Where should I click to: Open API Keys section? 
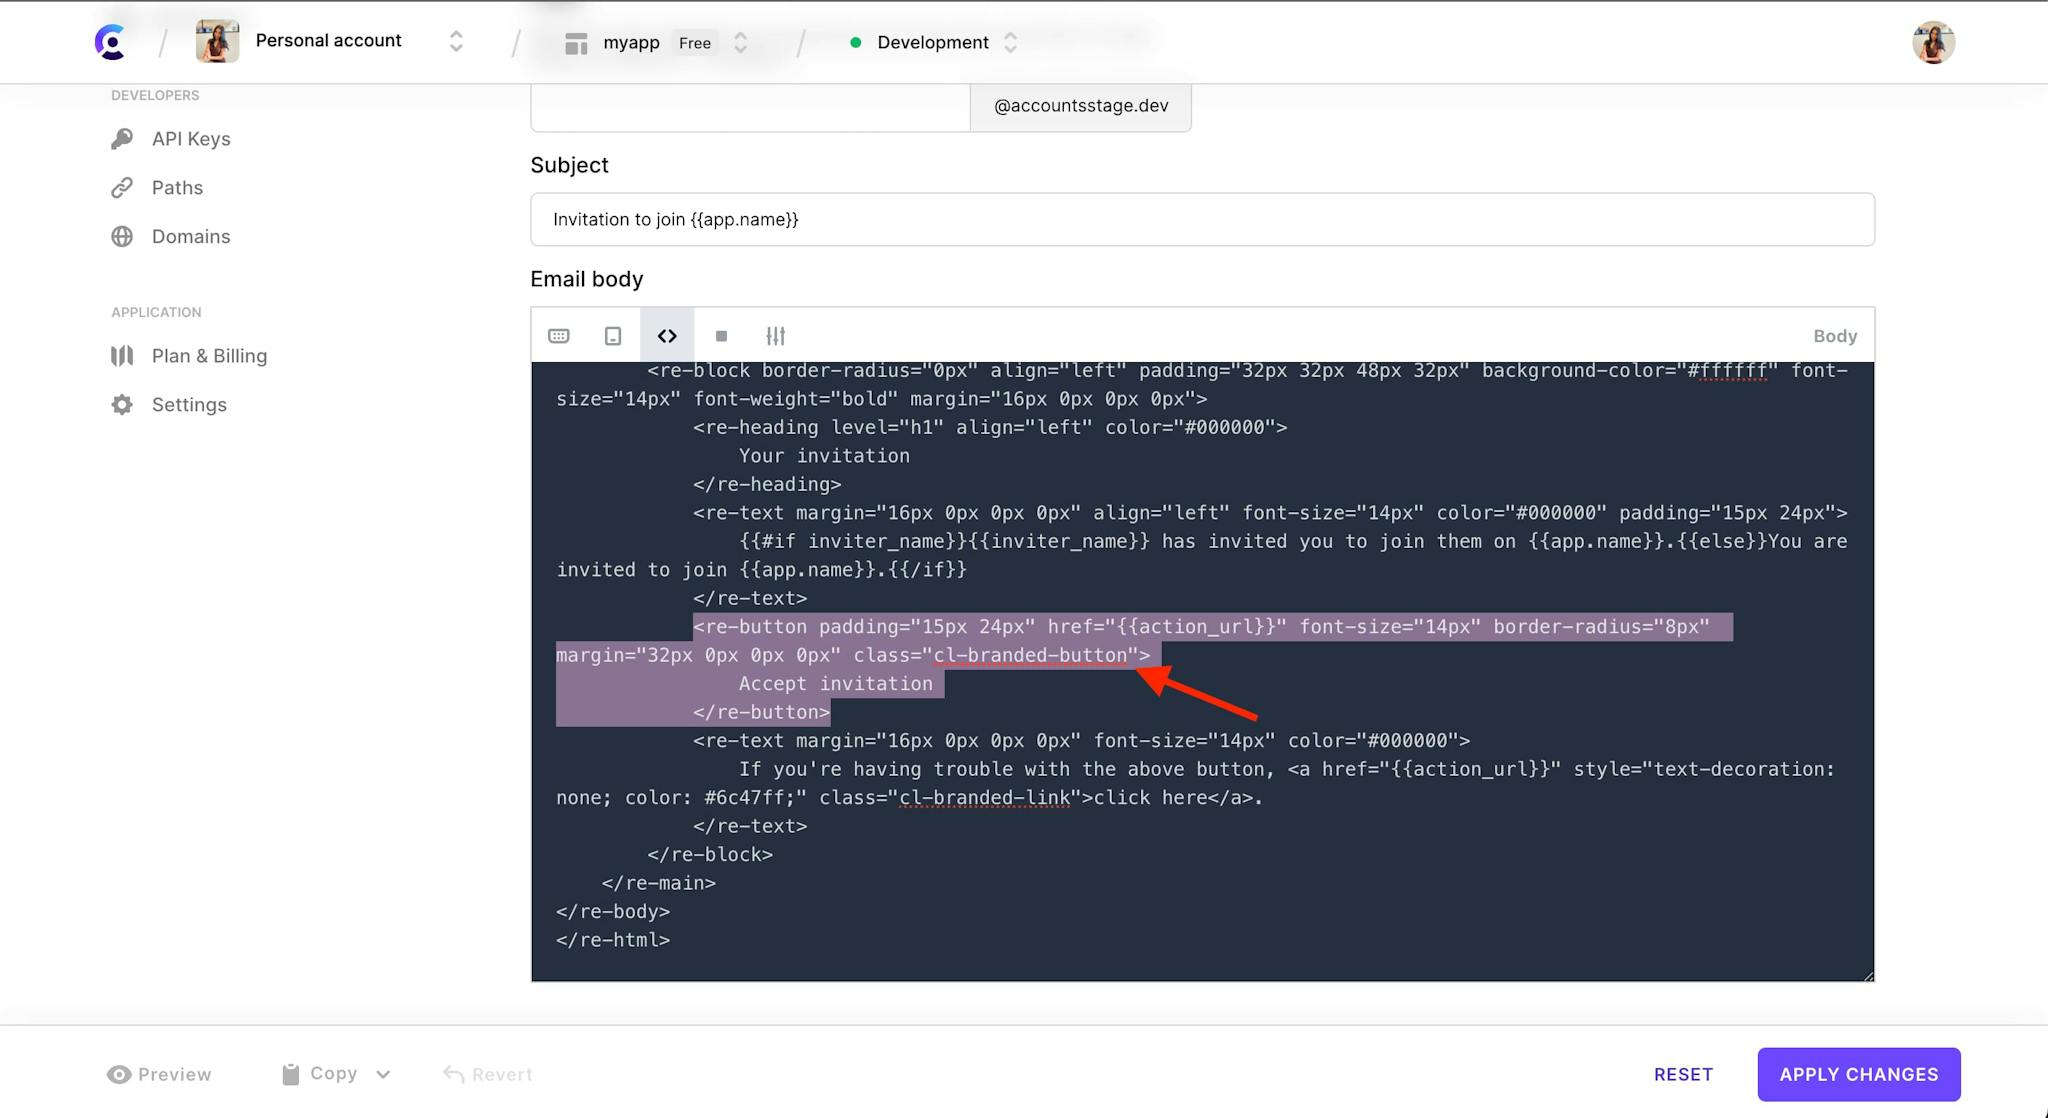[190, 136]
